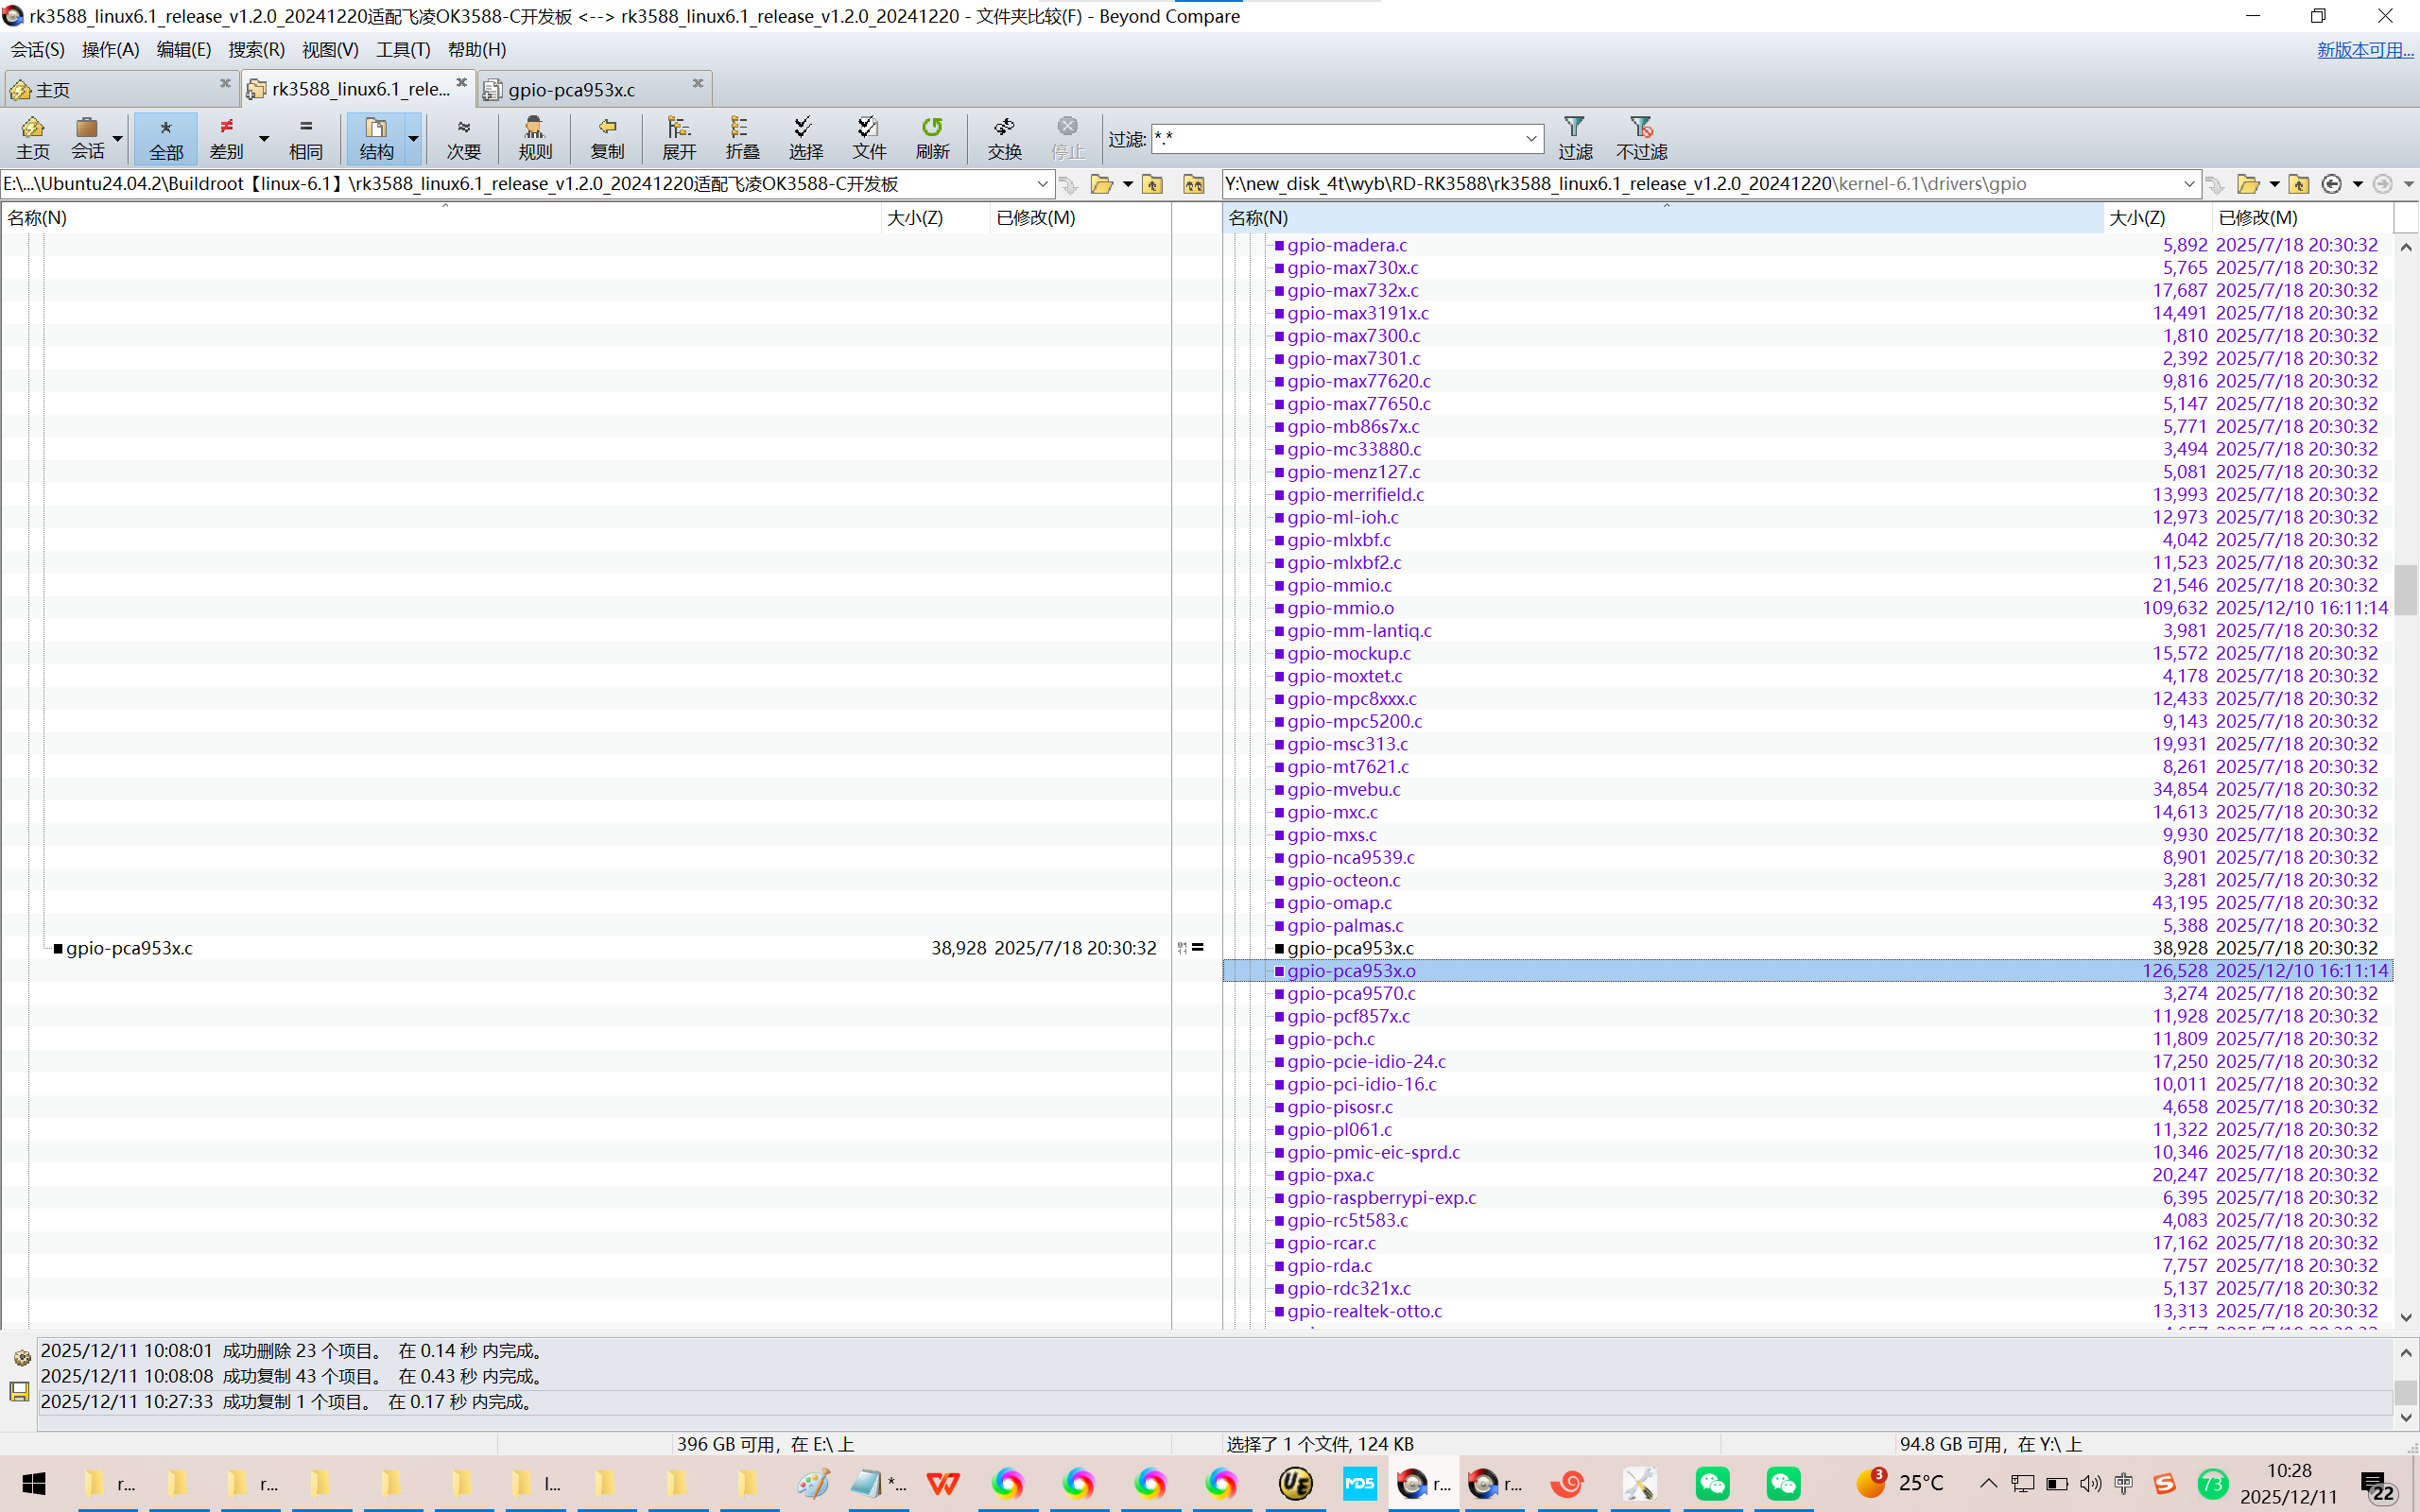This screenshot has width=2420, height=1512.
Task: Toggle Show Same (相同) display filter
Action: (x=305, y=137)
